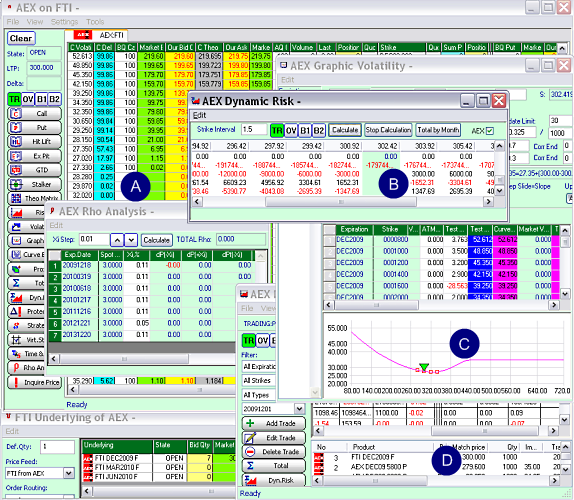Image resolution: width=574 pixels, height=500 pixels.
Task: Open the Risk chart tool in sidebar
Action: click(26, 212)
